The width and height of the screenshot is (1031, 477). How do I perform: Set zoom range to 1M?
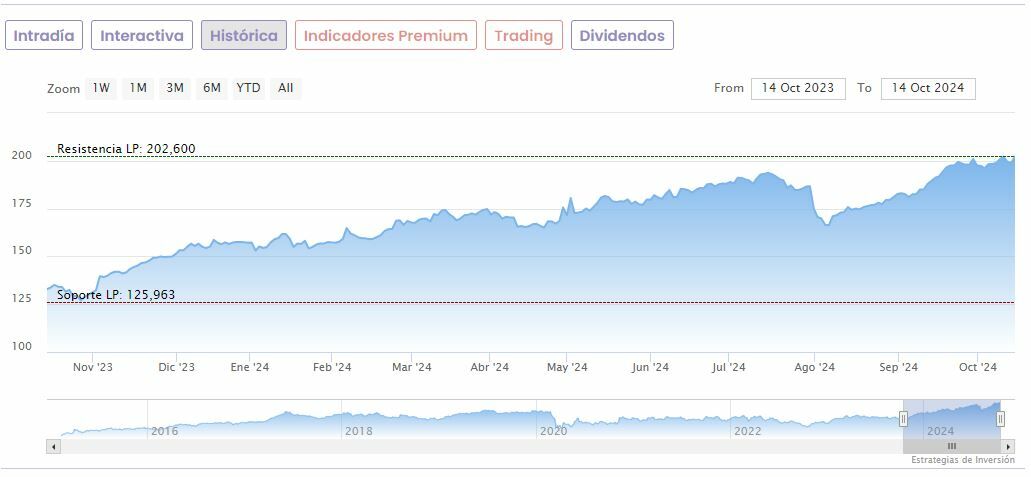(138, 88)
